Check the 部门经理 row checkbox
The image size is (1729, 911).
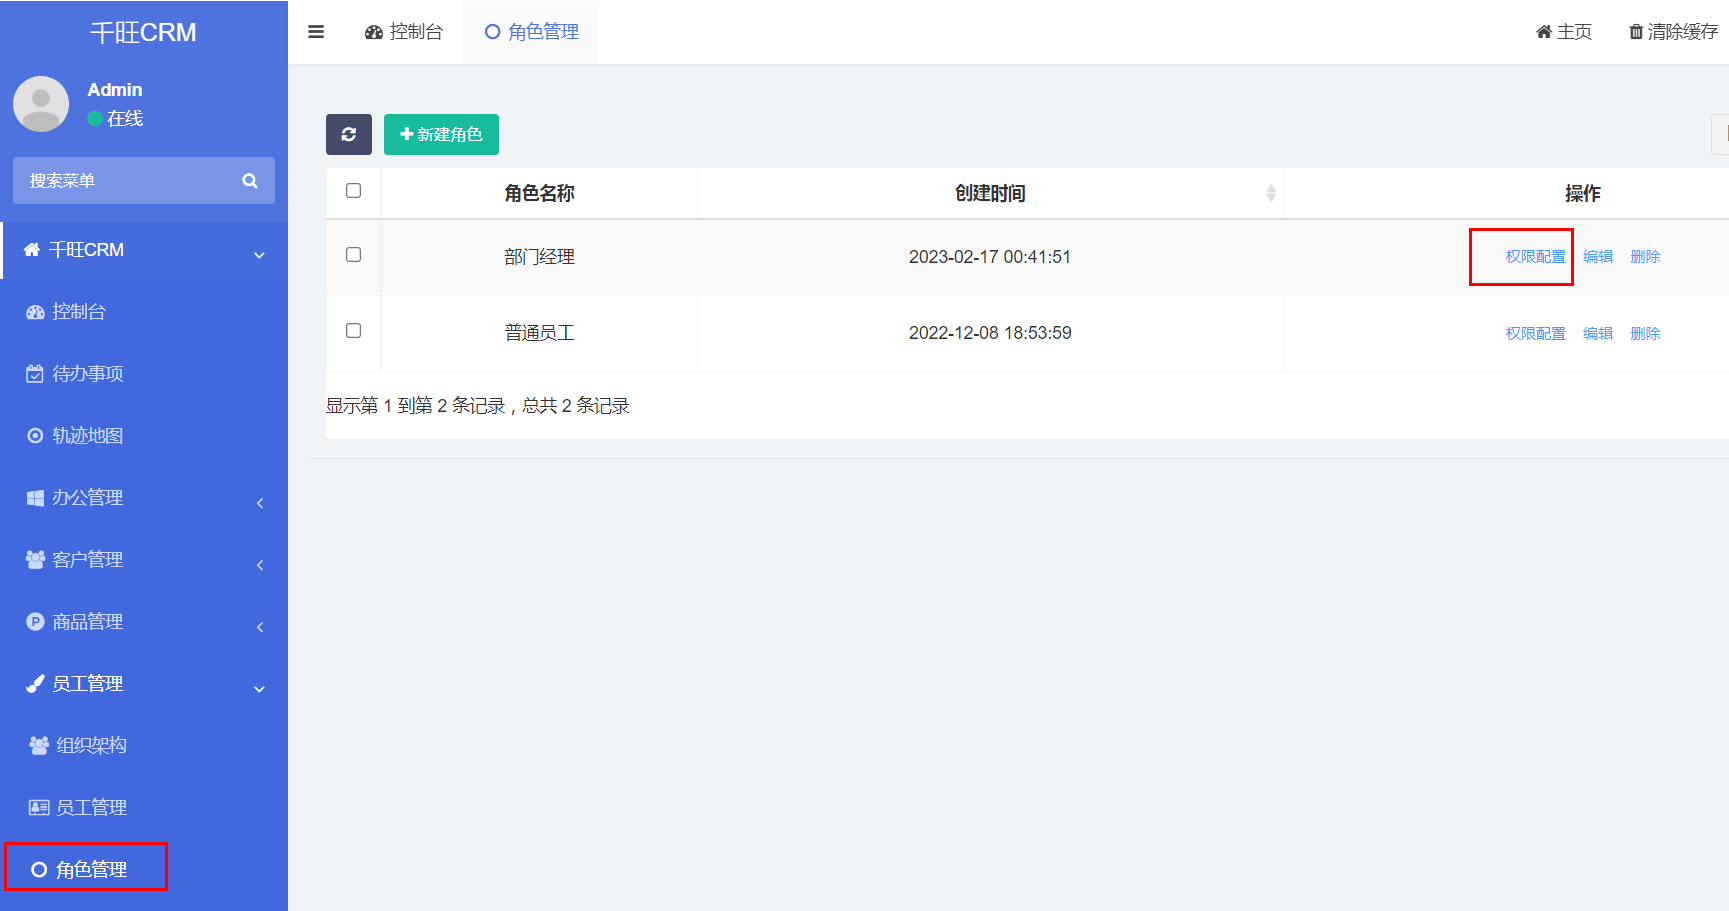[x=353, y=255]
